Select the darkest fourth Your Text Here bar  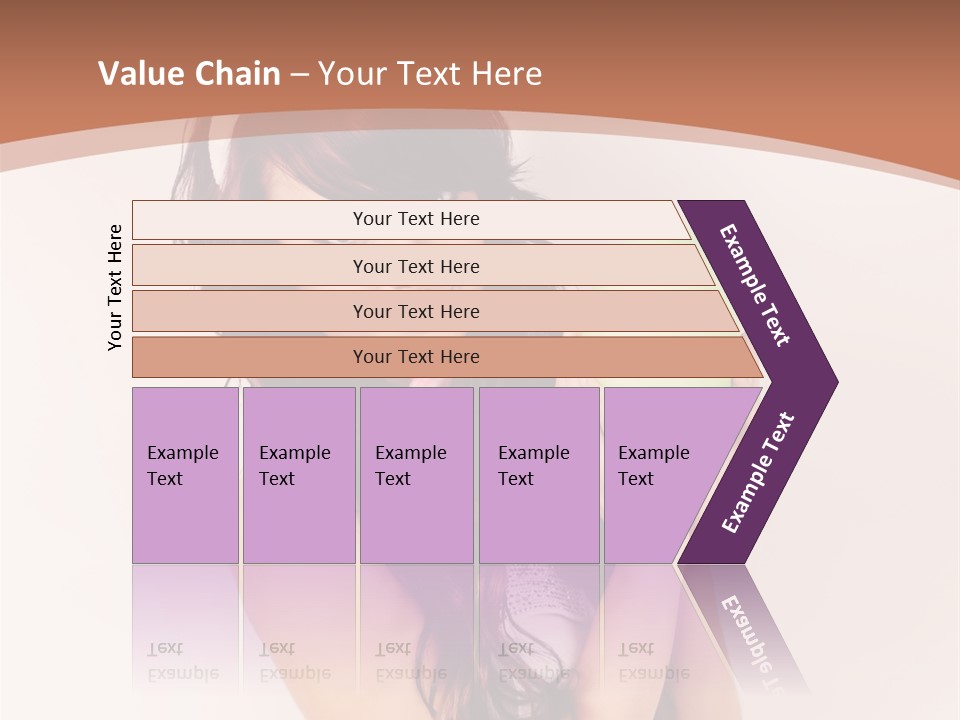(447, 357)
